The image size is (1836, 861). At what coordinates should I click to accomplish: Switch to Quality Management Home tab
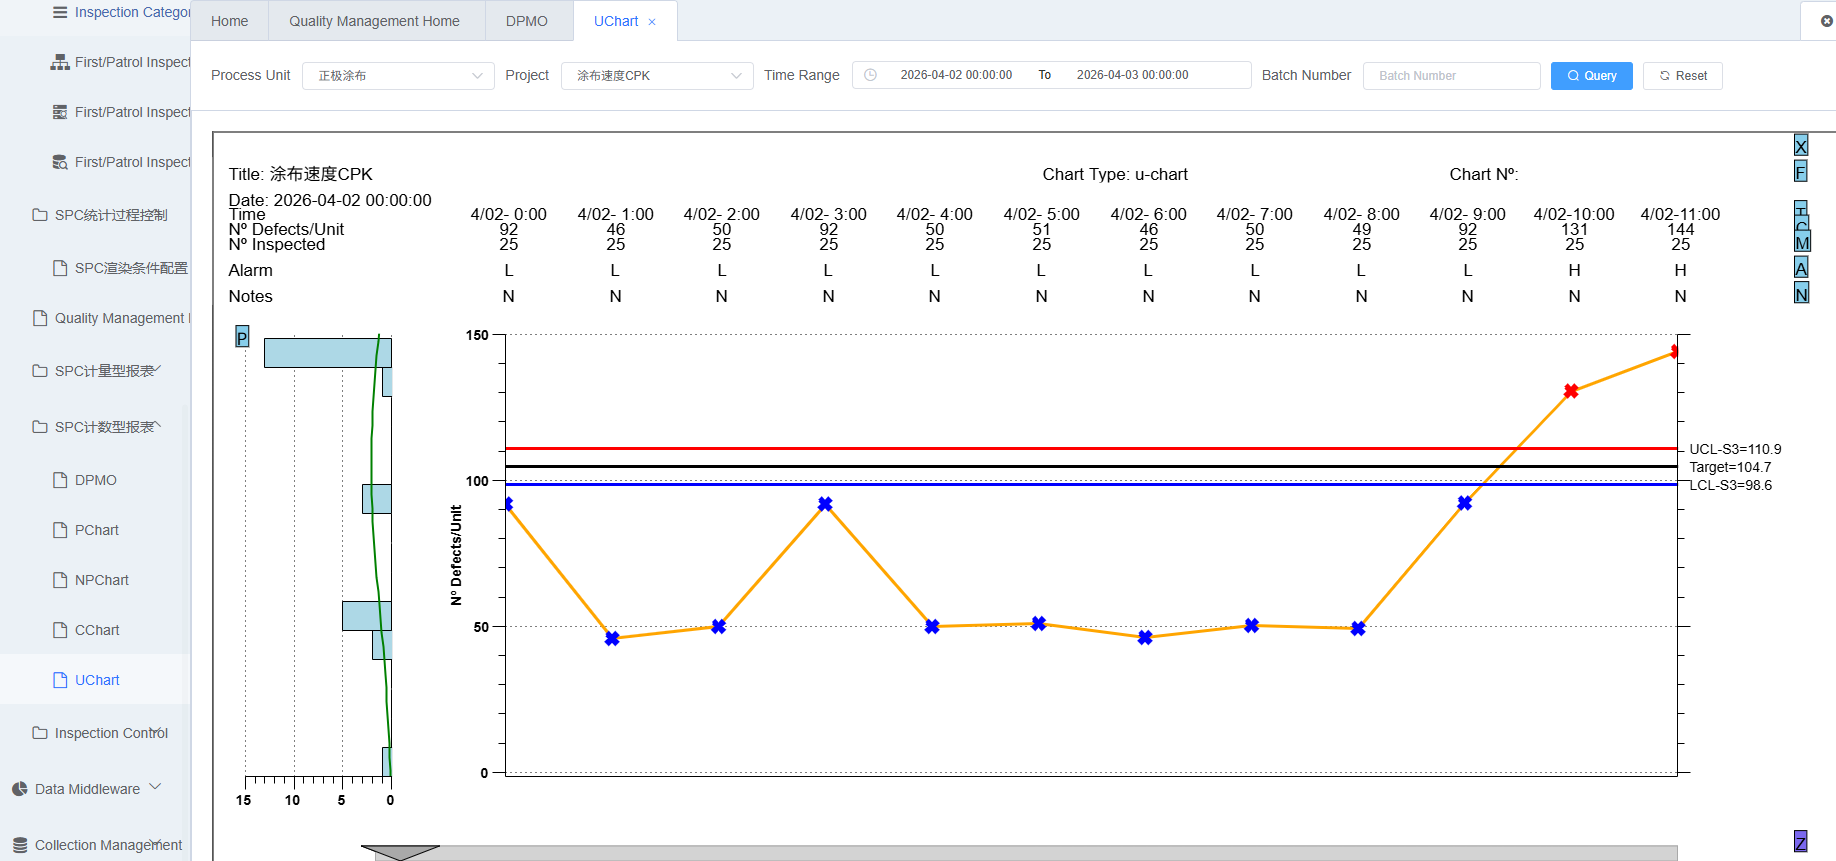(375, 21)
